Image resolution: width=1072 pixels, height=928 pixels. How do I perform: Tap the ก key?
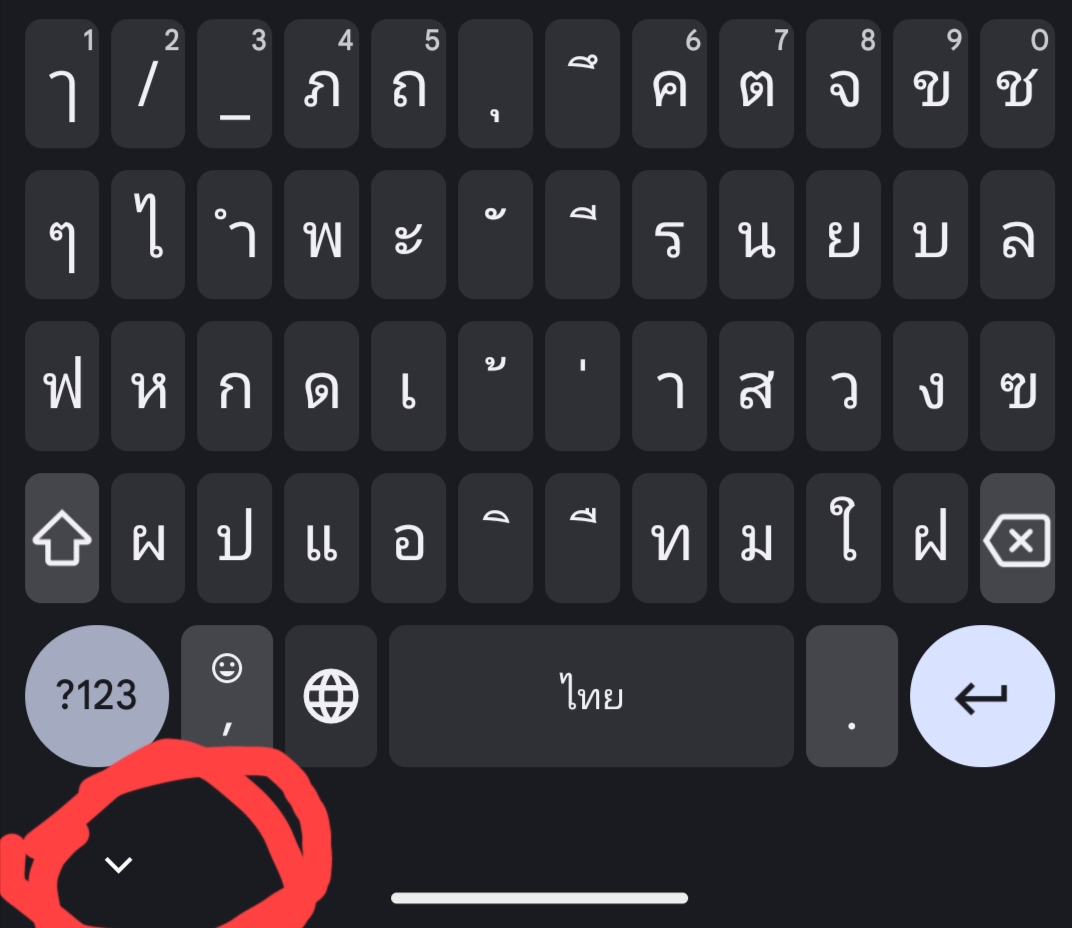(x=234, y=386)
